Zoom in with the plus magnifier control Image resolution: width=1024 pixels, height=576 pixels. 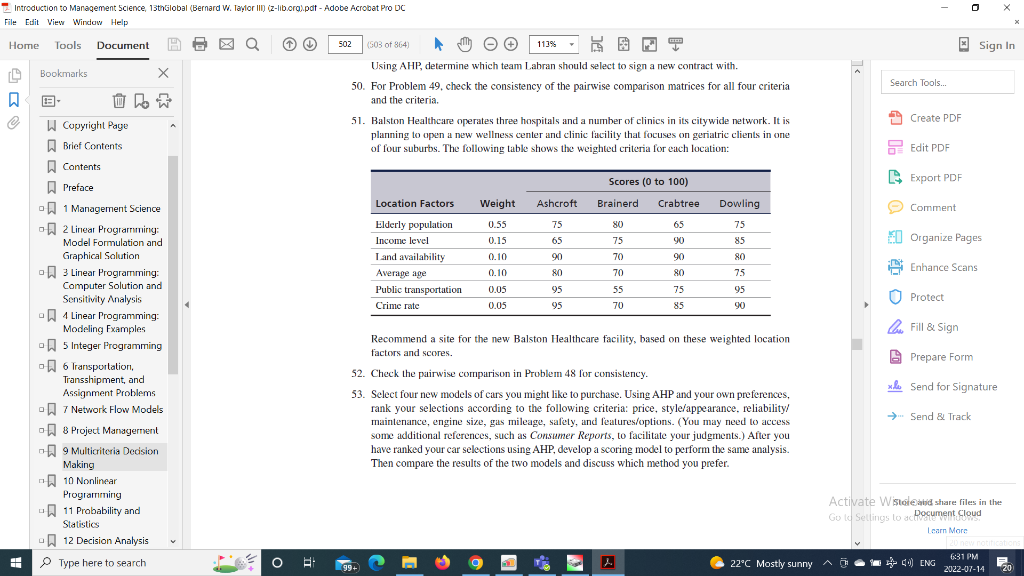point(511,44)
